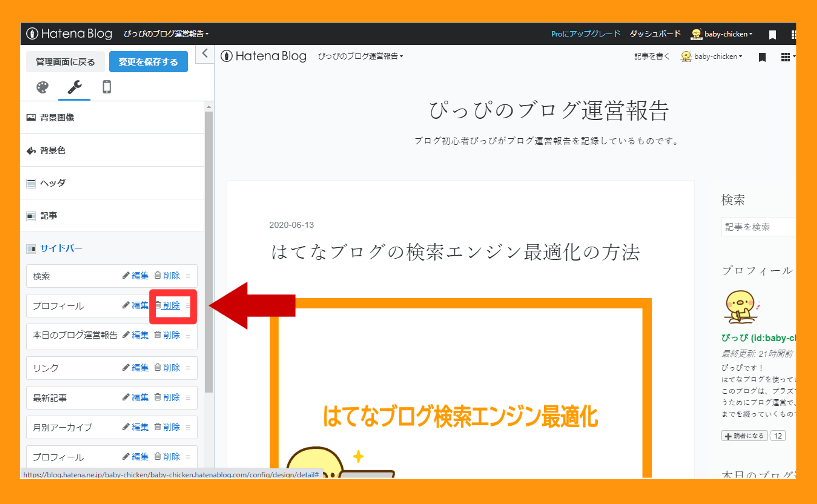Screen dimensions: 817x504
Task: Open the grid apps icon in preview header
Action: (785, 57)
